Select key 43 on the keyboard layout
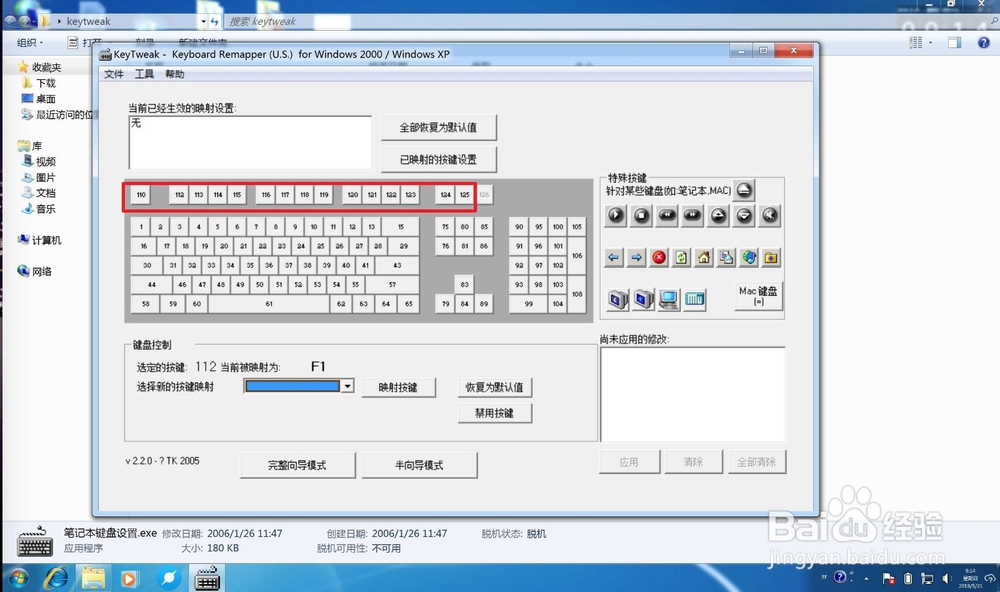This screenshot has height=592, width=1000. (x=397, y=265)
